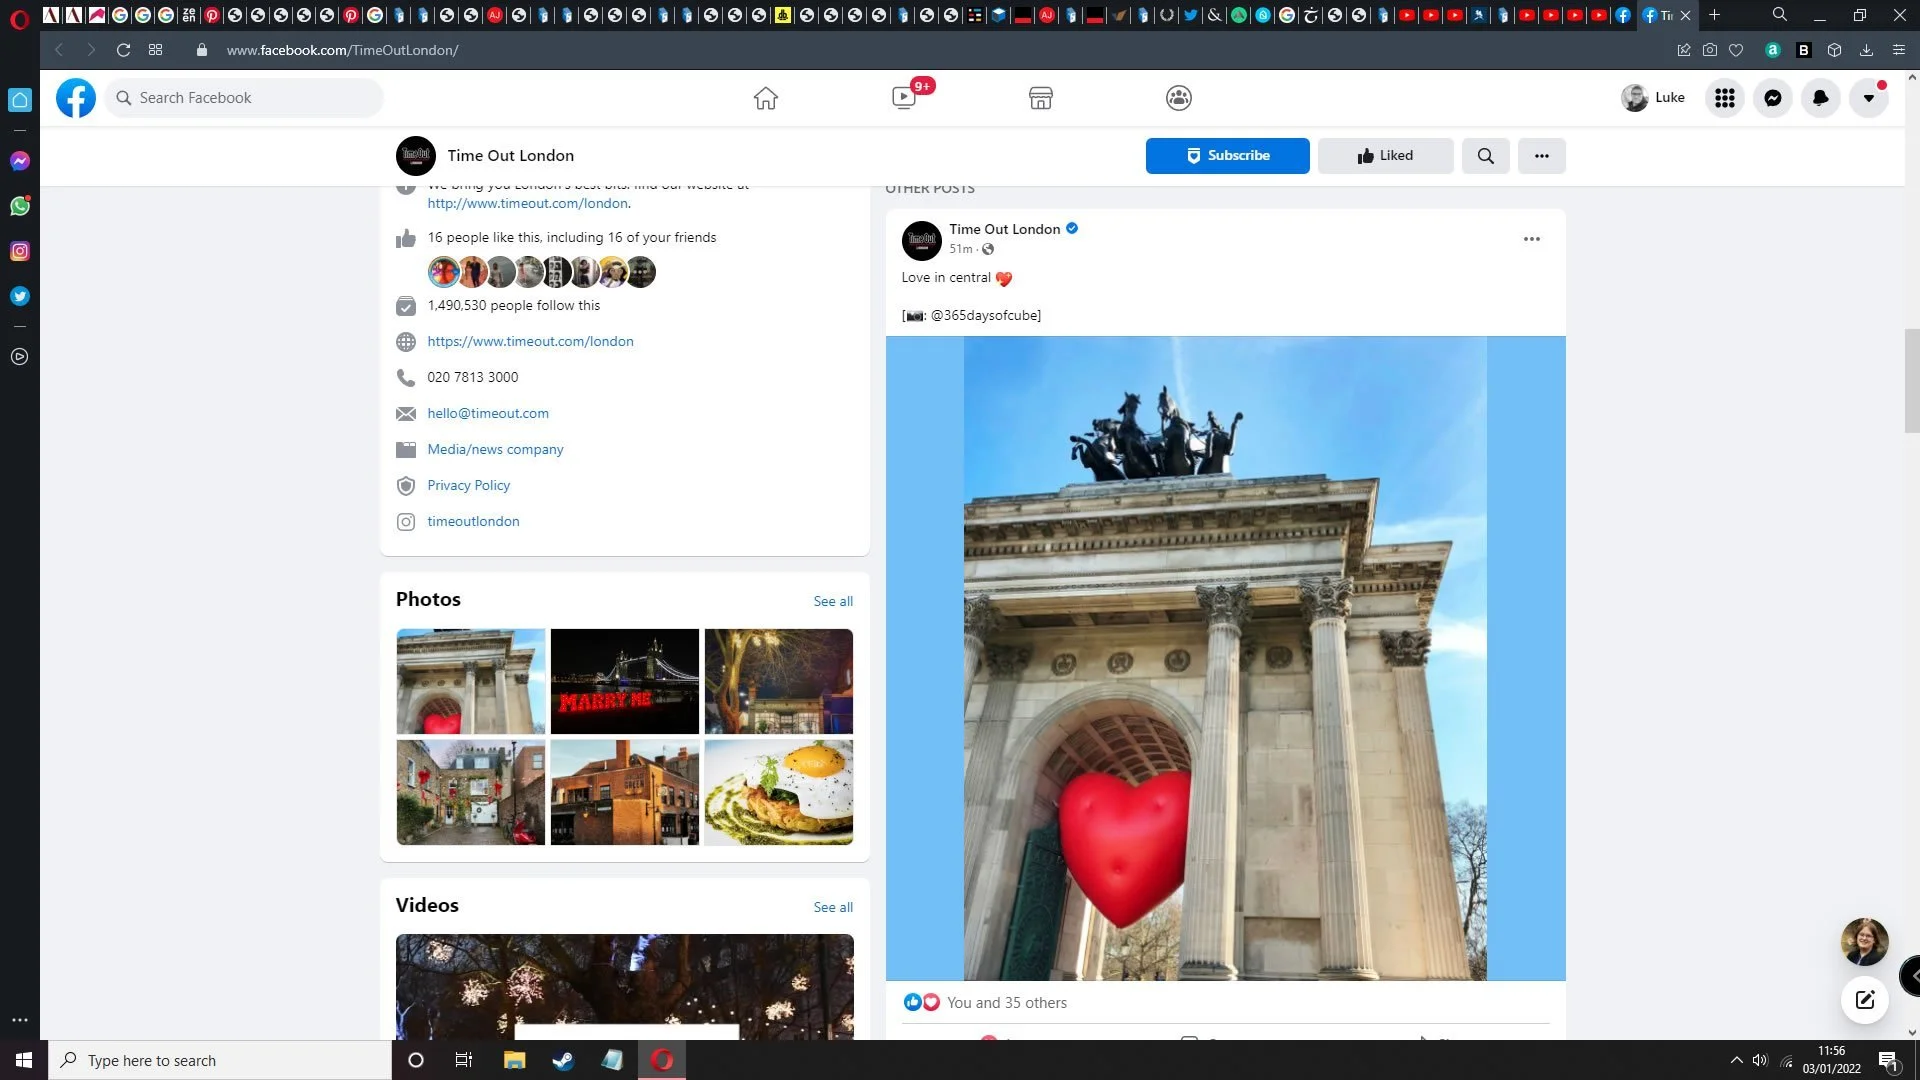The height and width of the screenshot is (1080, 1920).
Task: Toggle the Liked button on page
Action: (1385, 156)
